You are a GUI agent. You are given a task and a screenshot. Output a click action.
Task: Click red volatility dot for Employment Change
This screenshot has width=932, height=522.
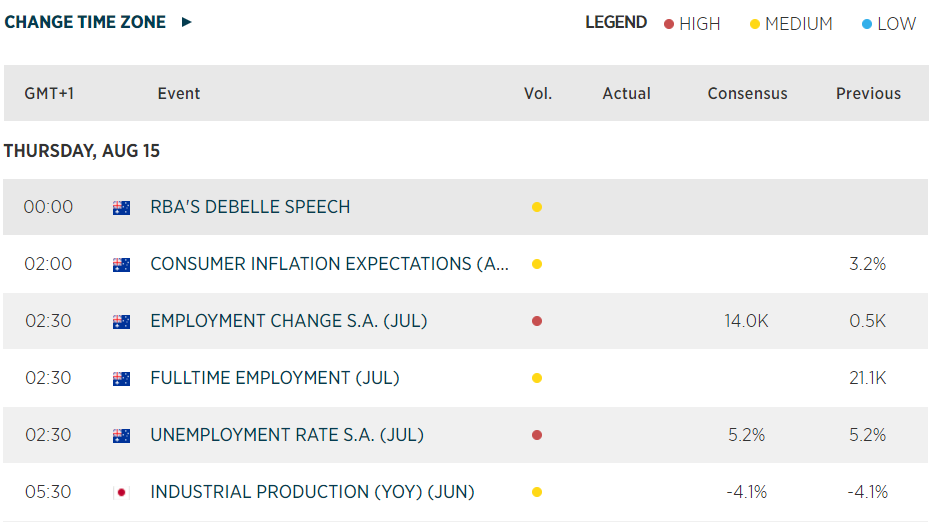coord(537,322)
